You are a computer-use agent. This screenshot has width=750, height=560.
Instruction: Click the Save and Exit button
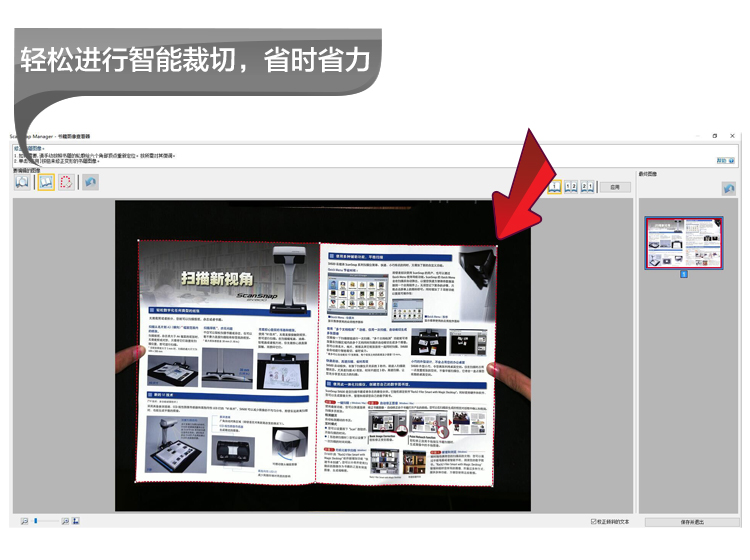pyautogui.click(x=691, y=521)
